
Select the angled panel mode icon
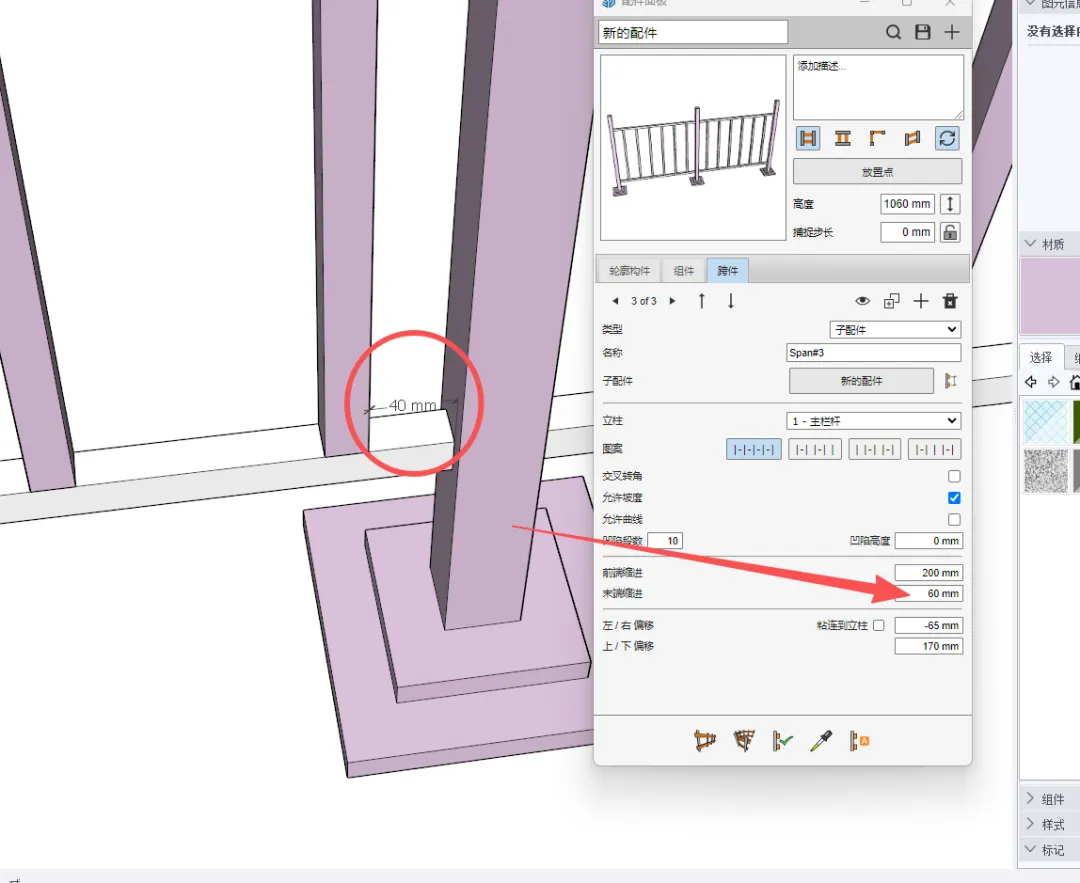tap(912, 138)
